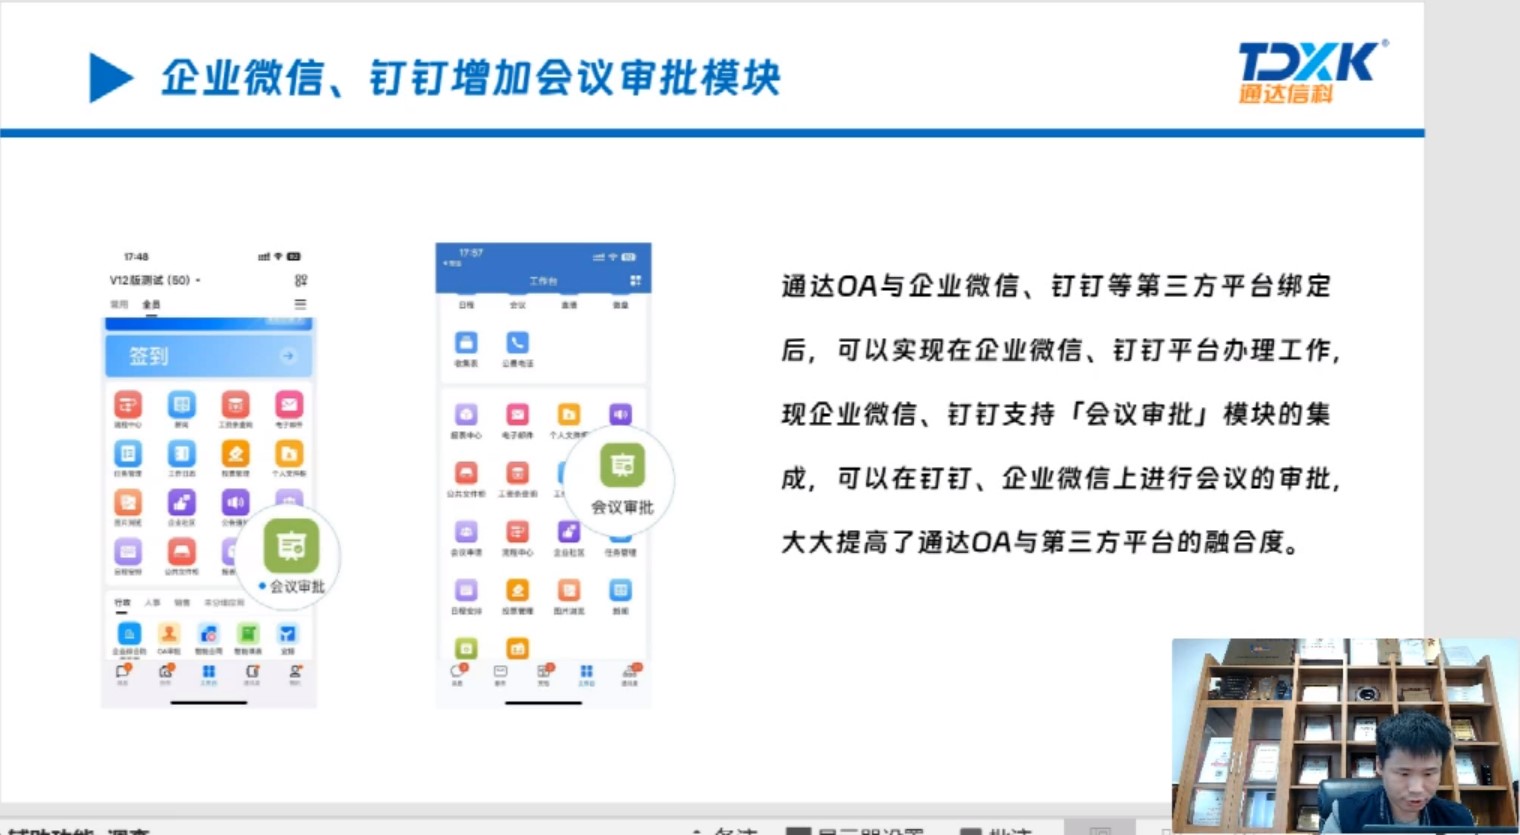Viewport: 1520px width, 835px height.
Task: Click text line starting 通达OA与企业微信
Action: (1056, 286)
